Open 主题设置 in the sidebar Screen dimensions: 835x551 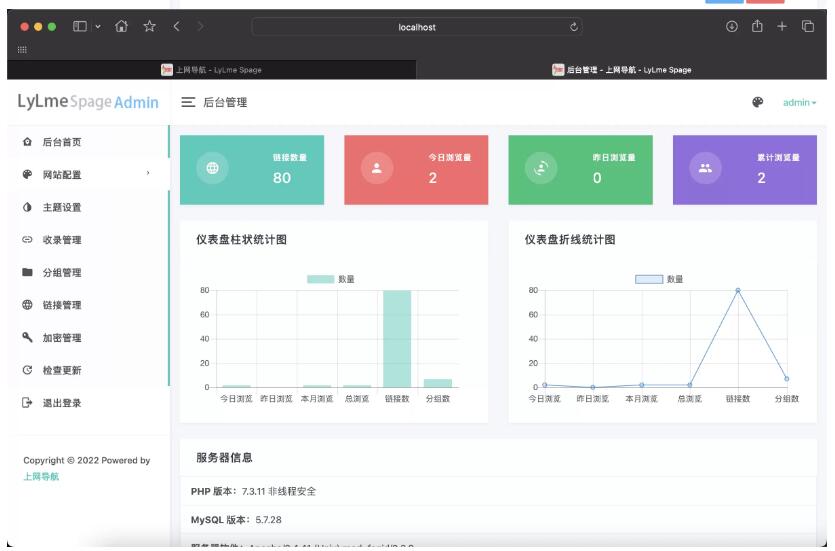click(88, 207)
